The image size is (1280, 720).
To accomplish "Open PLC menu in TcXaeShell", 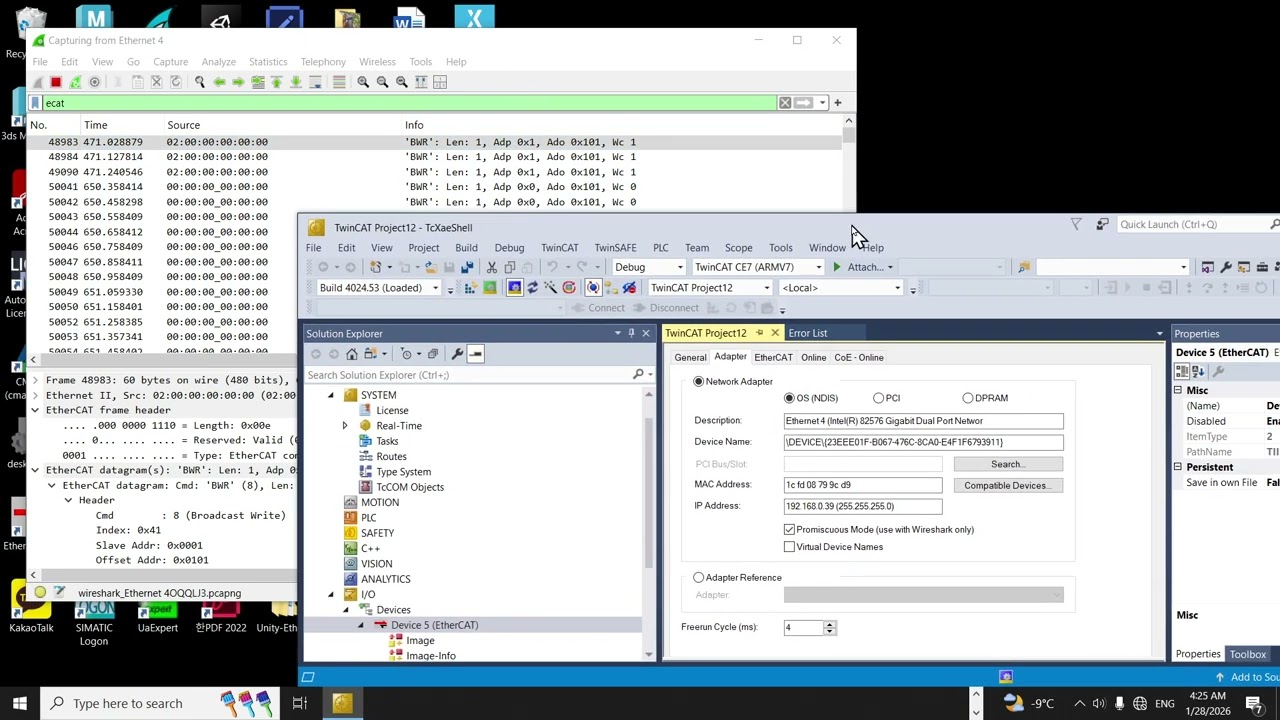I will (x=660, y=248).
